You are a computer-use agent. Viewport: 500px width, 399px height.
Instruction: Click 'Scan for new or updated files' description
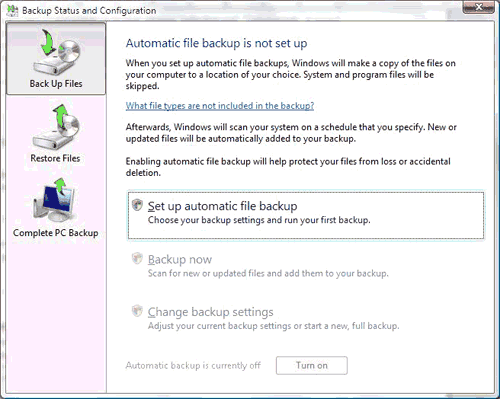[x=268, y=274]
